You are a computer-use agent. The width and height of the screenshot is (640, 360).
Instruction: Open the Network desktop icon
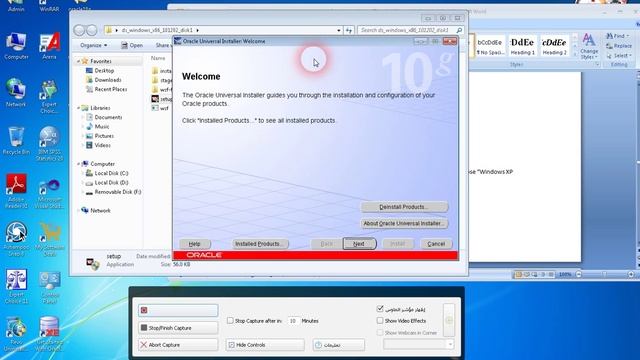pos(16,93)
